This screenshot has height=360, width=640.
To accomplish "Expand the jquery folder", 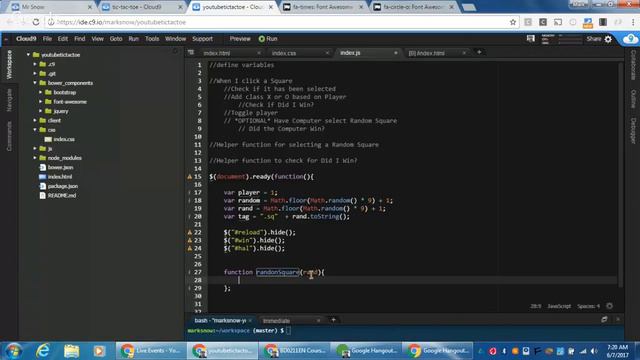I will click(x=40, y=111).
